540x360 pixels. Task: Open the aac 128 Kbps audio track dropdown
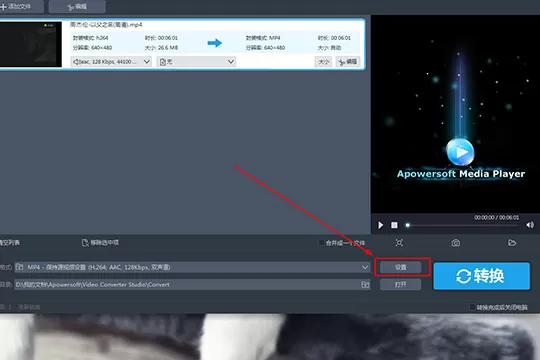click(x=111, y=62)
